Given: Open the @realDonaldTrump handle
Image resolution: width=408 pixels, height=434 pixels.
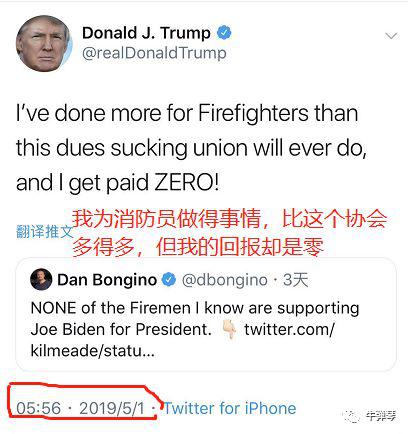Looking at the screenshot, I should tap(154, 53).
